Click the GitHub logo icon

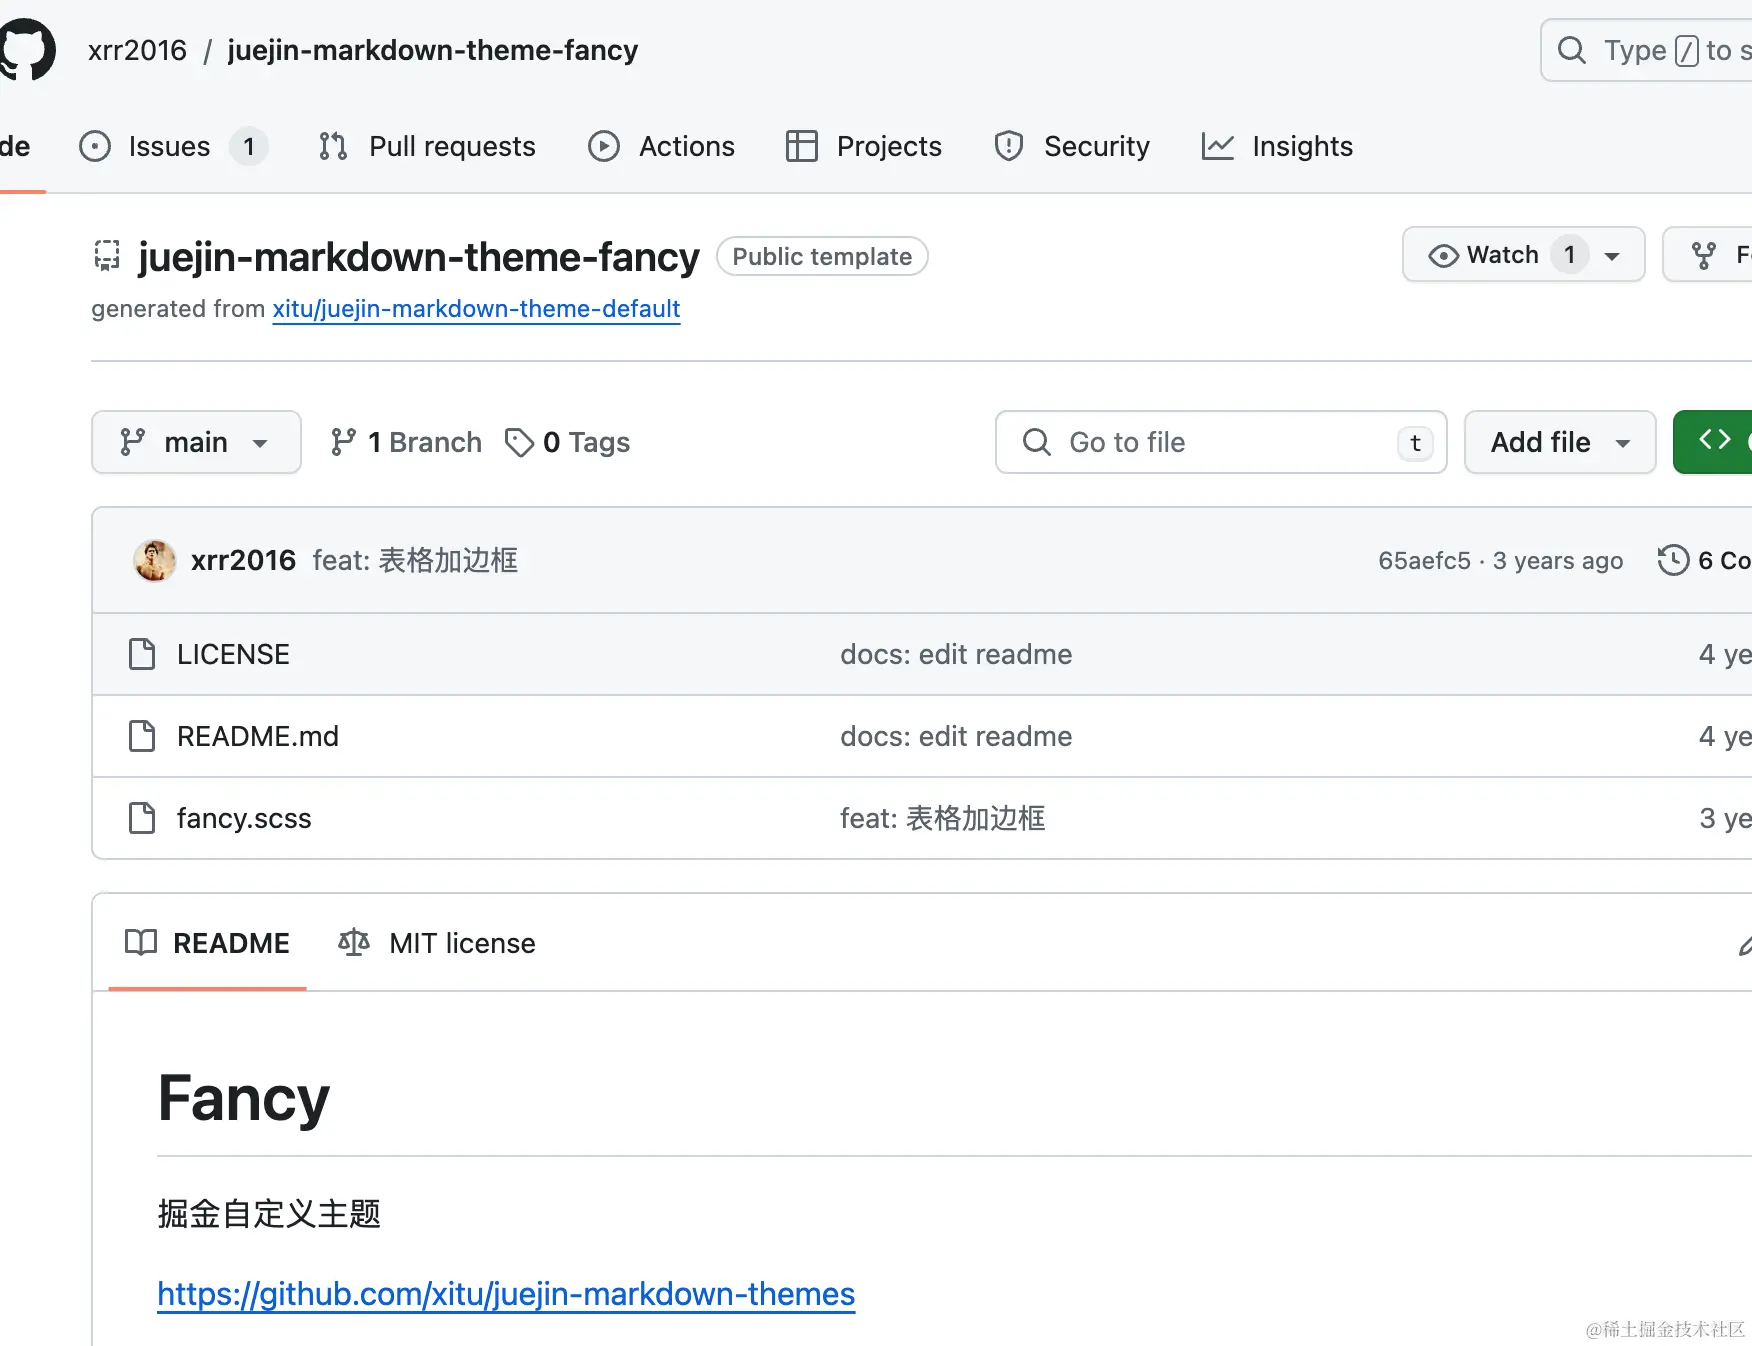click(x=27, y=49)
